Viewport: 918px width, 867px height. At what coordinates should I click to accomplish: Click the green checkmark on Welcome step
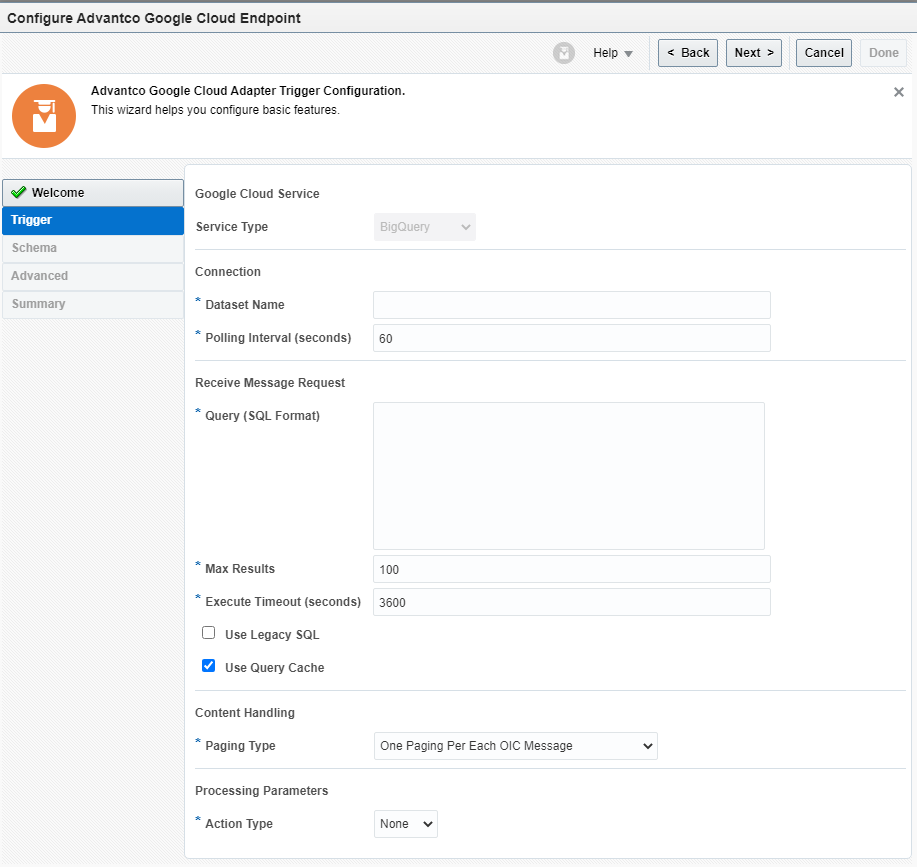coord(19,192)
